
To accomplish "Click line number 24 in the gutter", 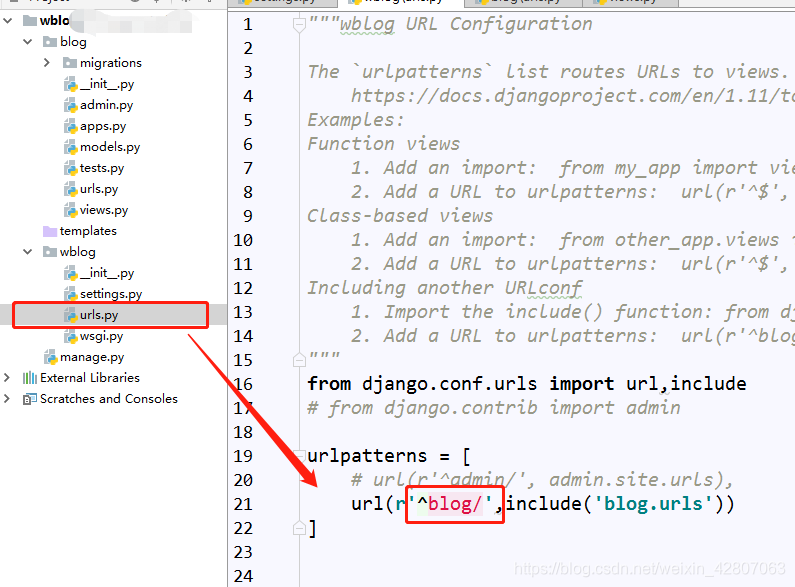I will coord(243,576).
